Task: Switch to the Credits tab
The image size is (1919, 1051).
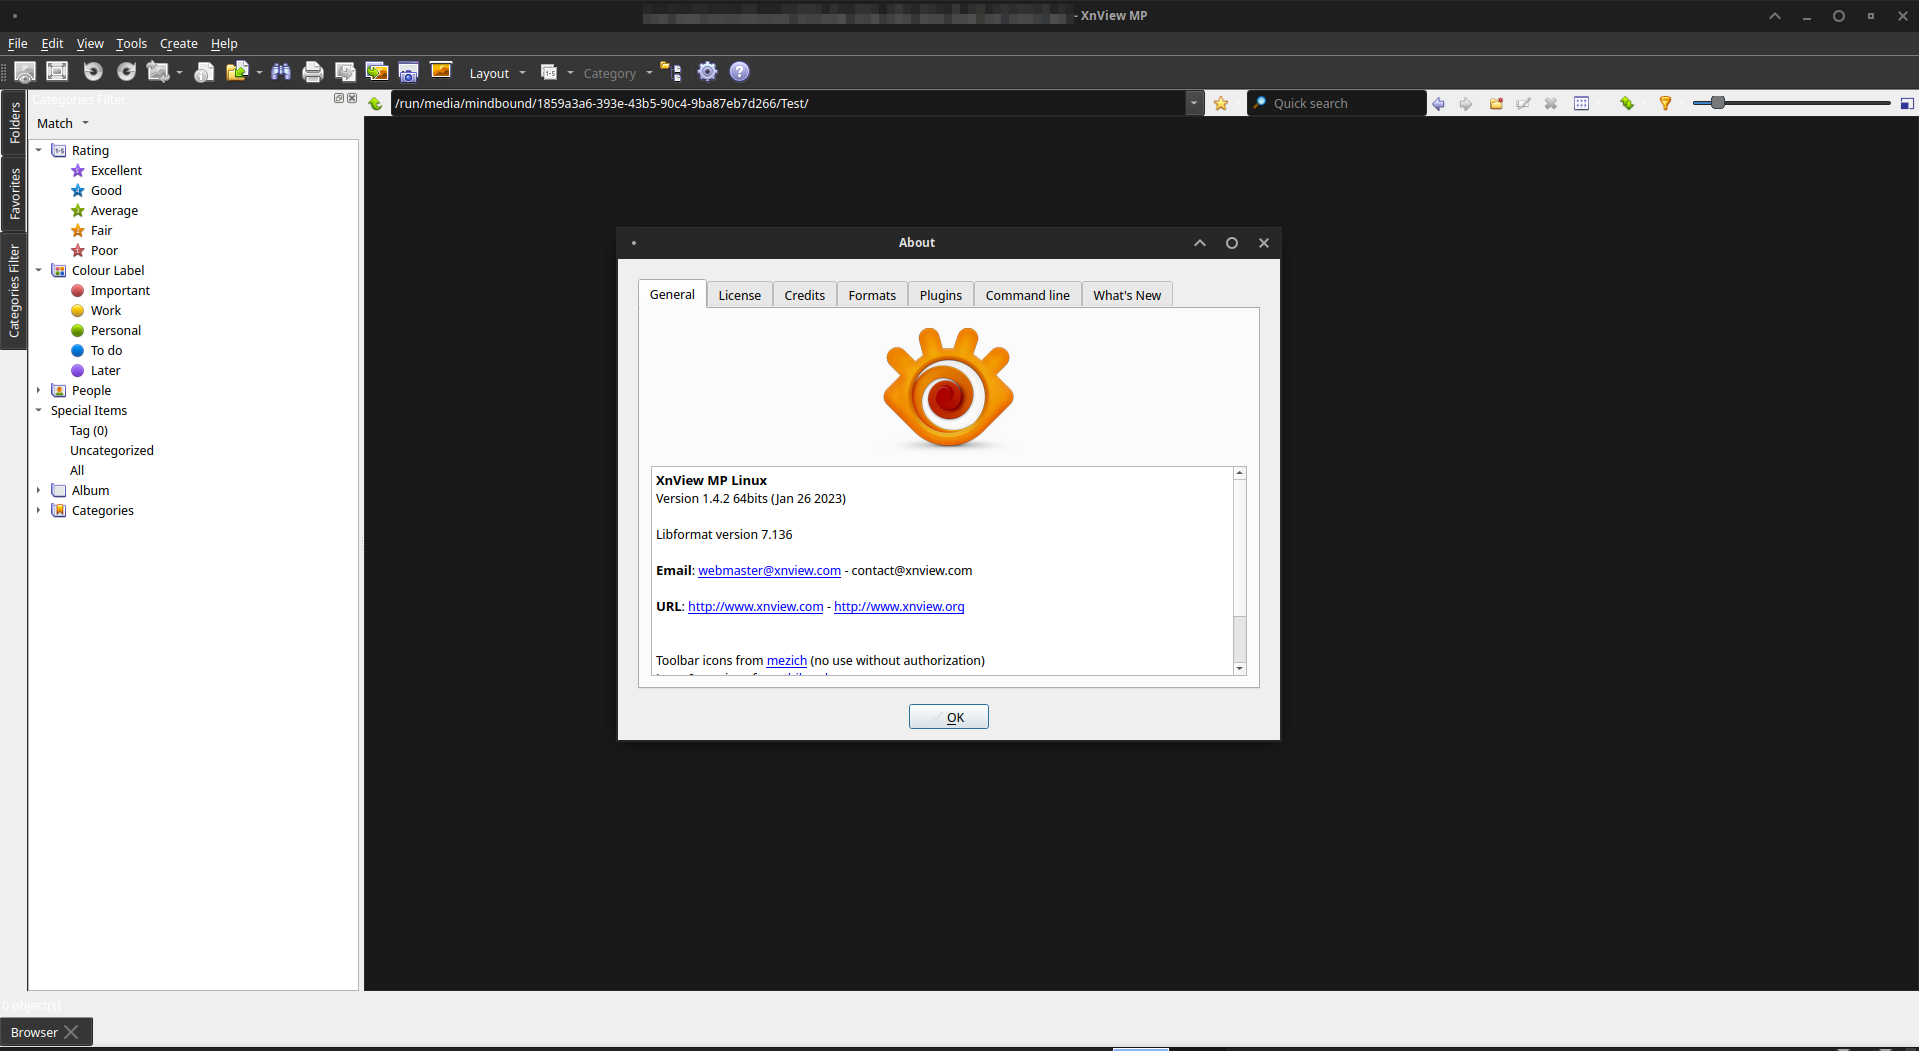Action: 805,295
